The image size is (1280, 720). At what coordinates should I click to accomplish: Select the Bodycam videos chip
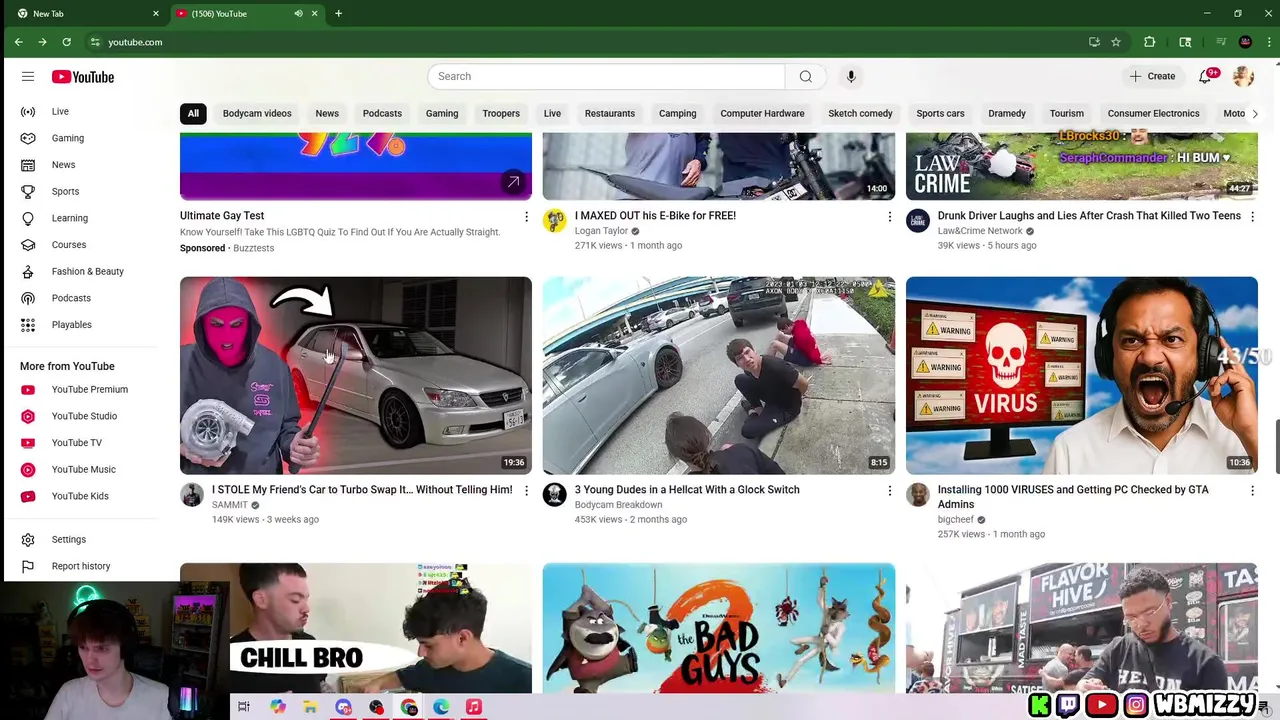point(257,113)
